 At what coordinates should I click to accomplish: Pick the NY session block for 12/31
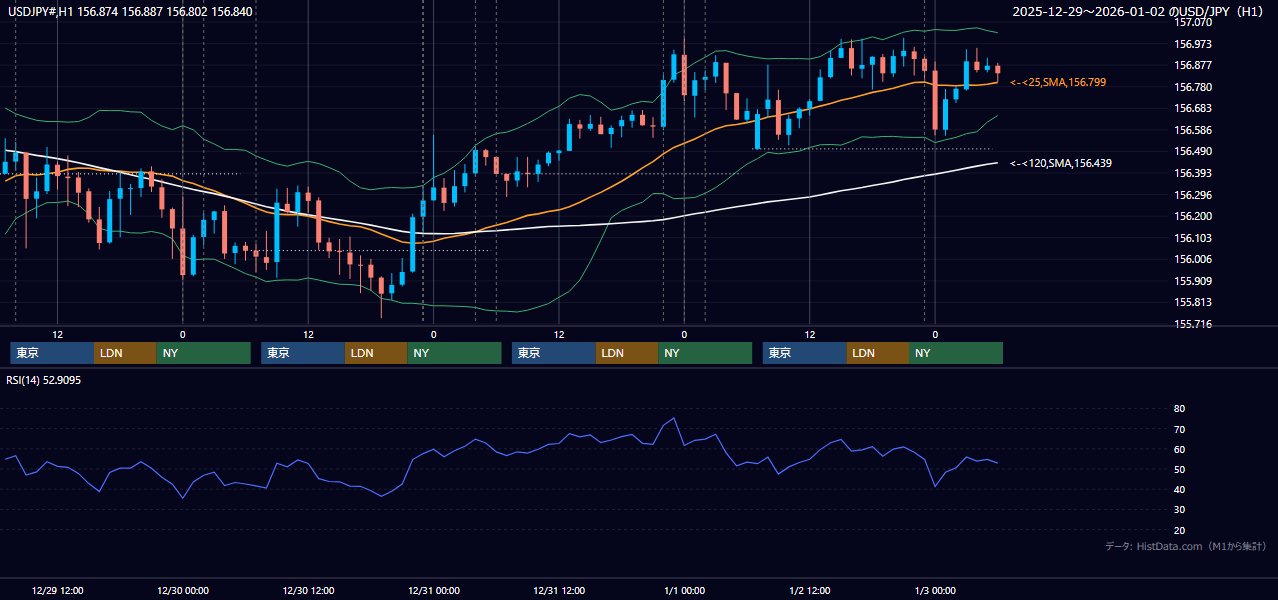pos(705,353)
